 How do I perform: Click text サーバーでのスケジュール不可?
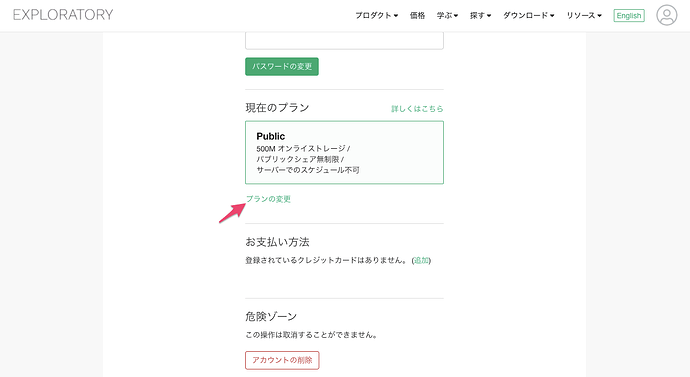[308, 170]
